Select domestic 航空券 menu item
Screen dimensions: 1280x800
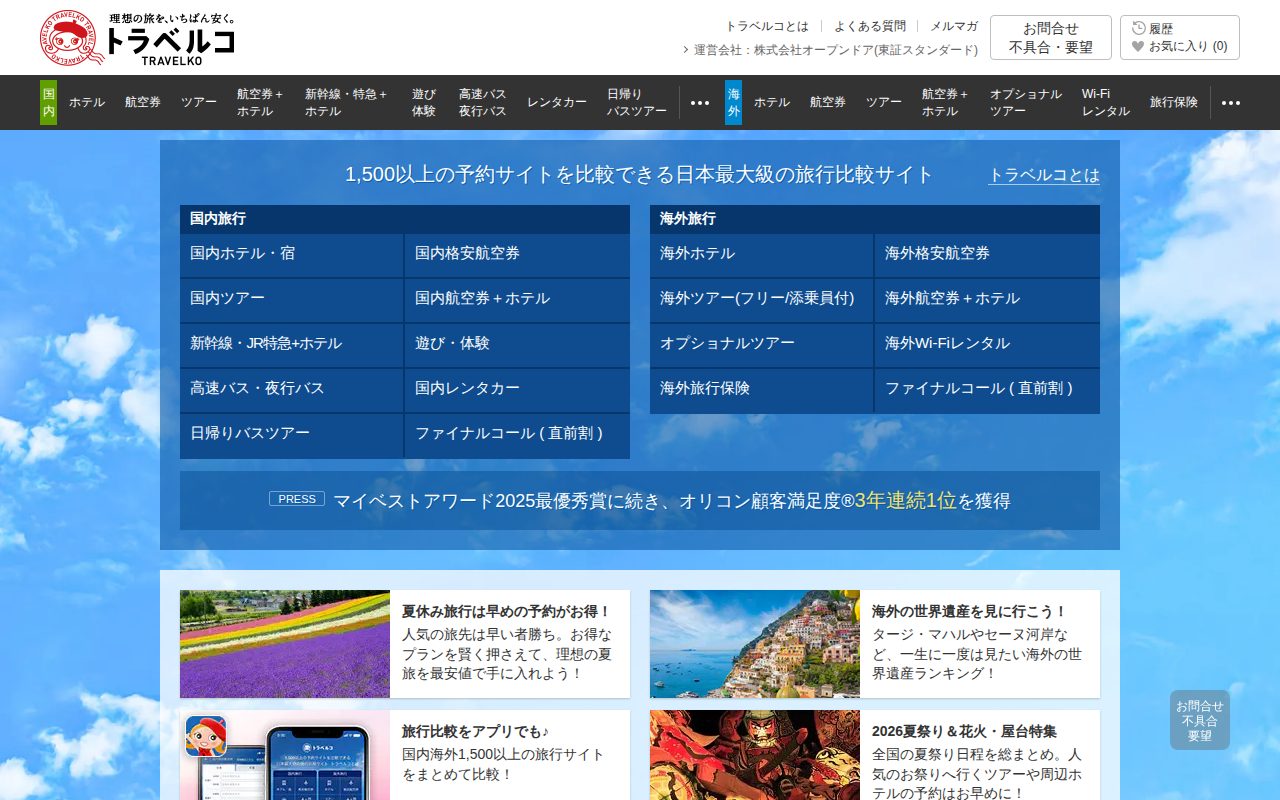pyautogui.click(x=143, y=102)
